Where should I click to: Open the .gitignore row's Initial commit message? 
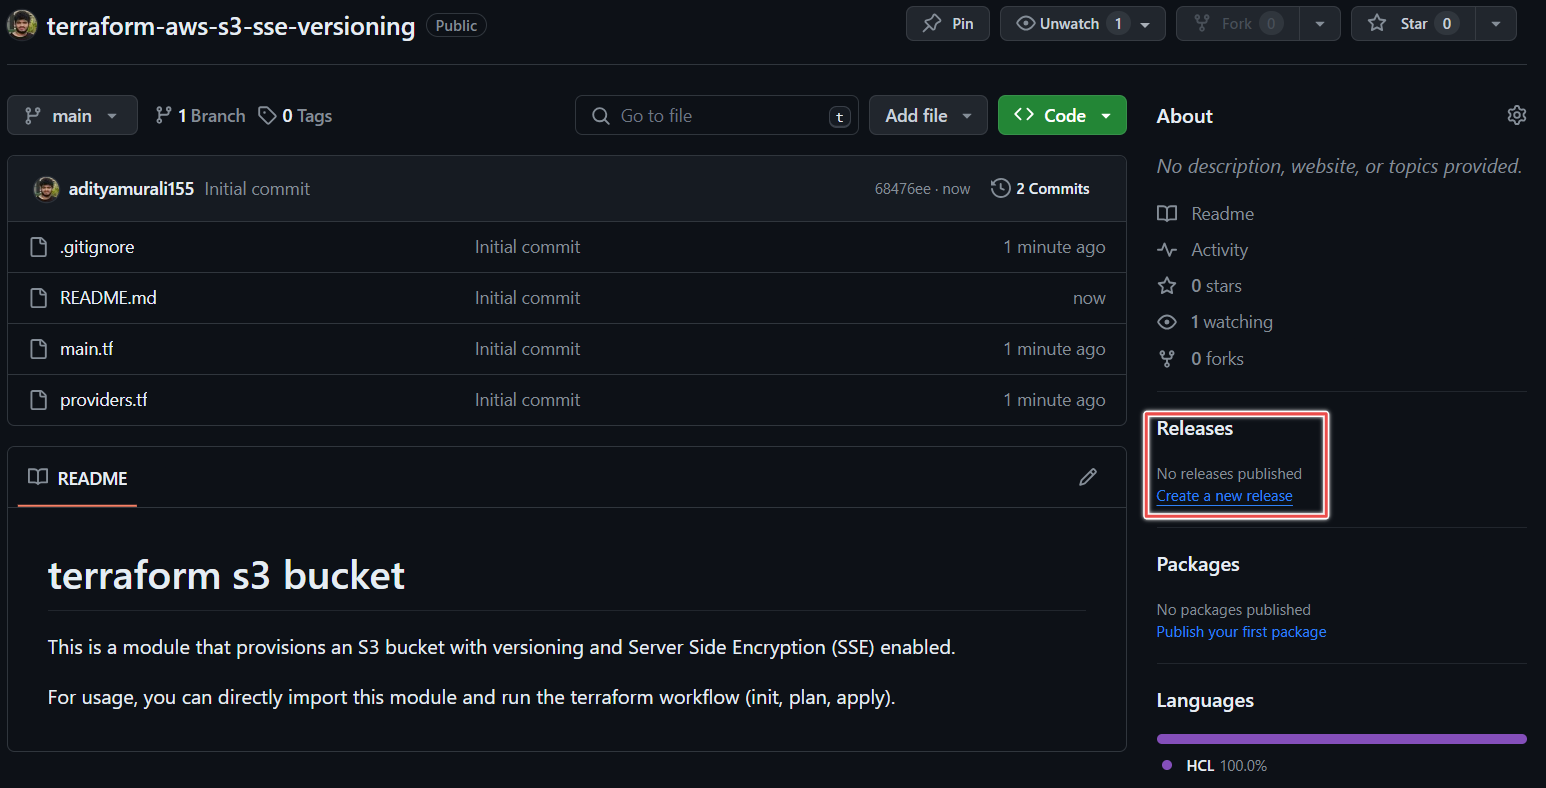pyautogui.click(x=527, y=247)
